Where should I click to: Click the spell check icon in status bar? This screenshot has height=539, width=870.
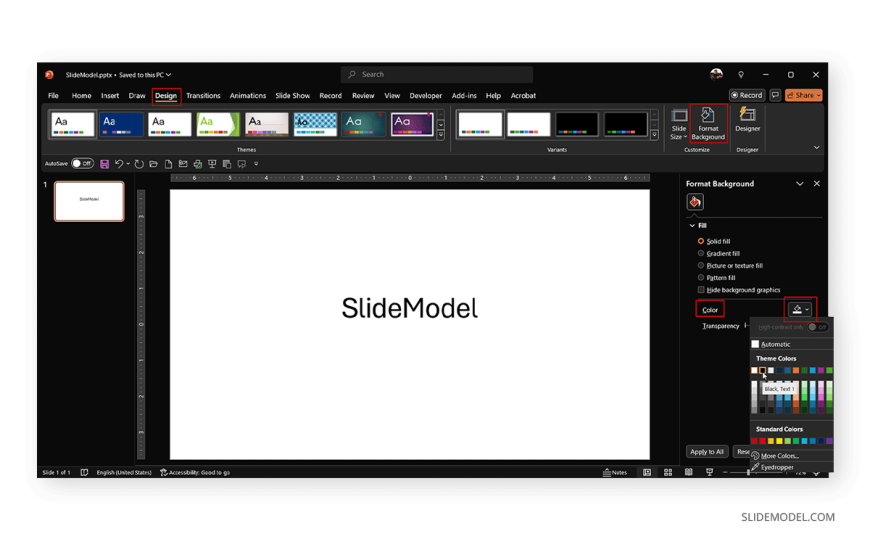coord(84,472)
